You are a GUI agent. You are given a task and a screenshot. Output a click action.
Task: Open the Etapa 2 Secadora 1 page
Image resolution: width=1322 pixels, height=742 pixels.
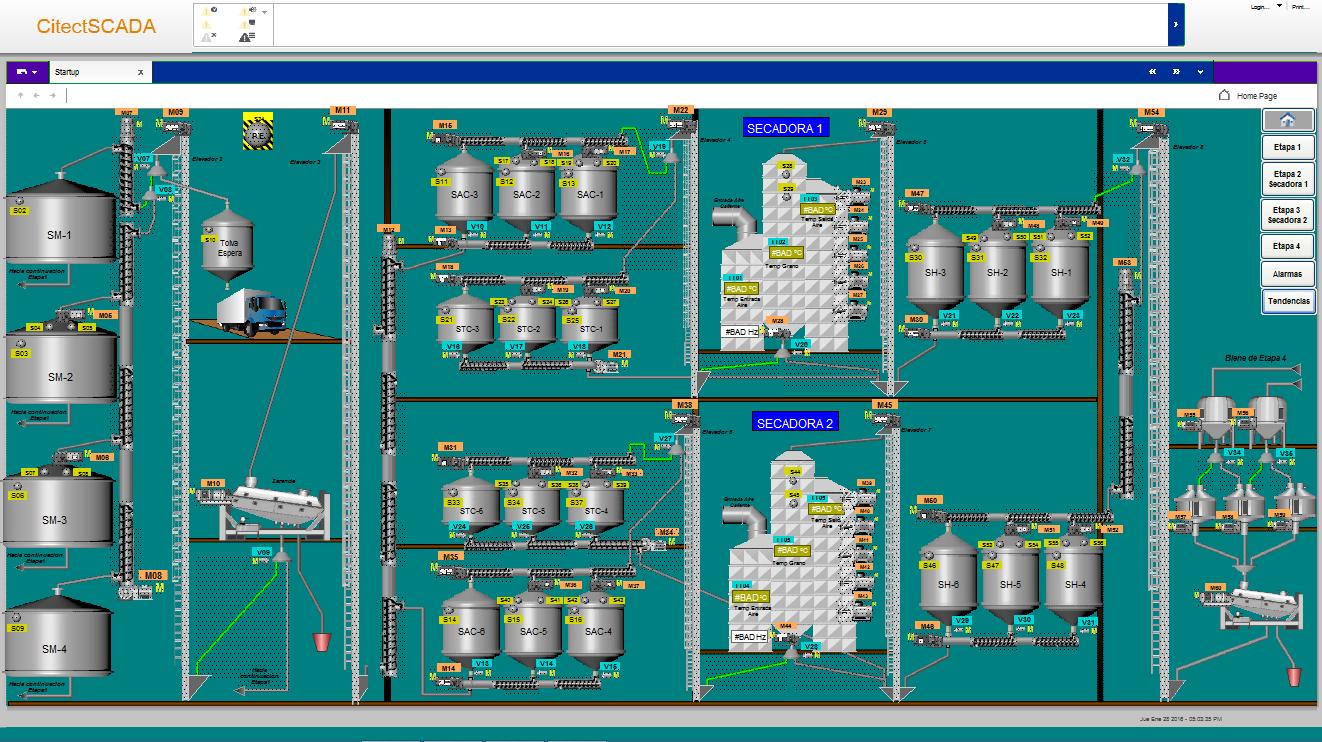[x=1287, y=180]
